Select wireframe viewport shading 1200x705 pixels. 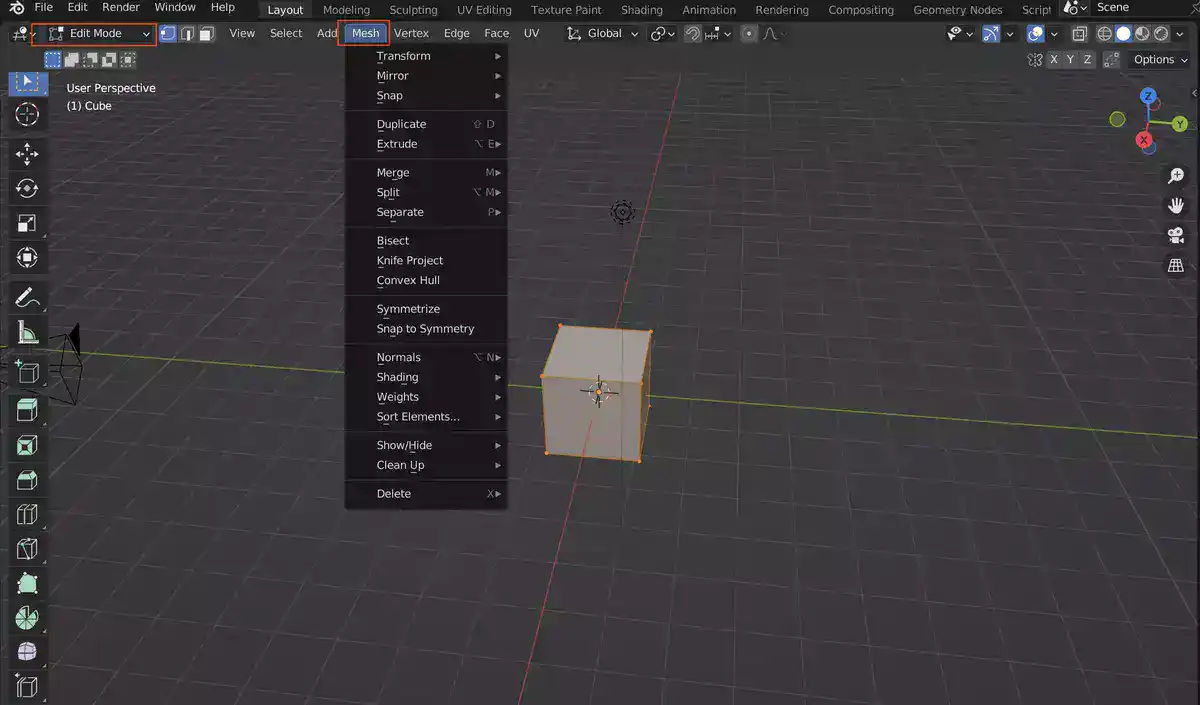1104,33
